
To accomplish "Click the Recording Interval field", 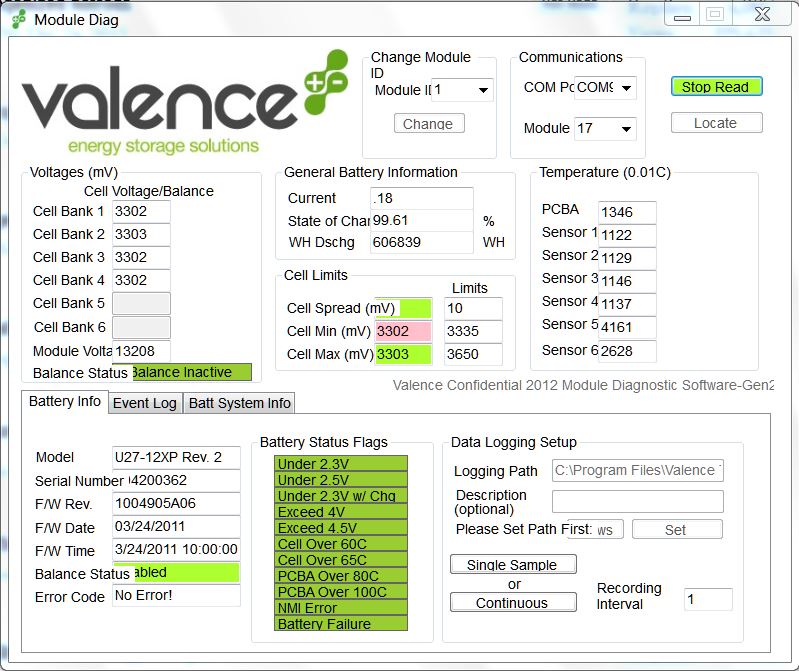I will 708,599.
